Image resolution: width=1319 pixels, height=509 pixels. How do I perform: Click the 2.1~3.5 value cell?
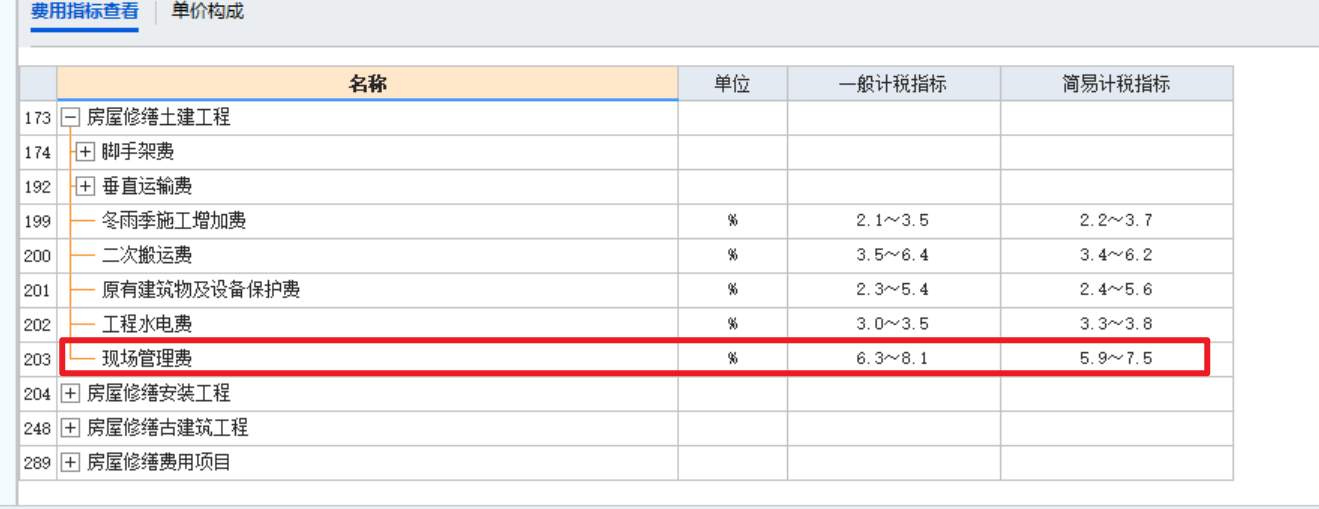(893, 221)
